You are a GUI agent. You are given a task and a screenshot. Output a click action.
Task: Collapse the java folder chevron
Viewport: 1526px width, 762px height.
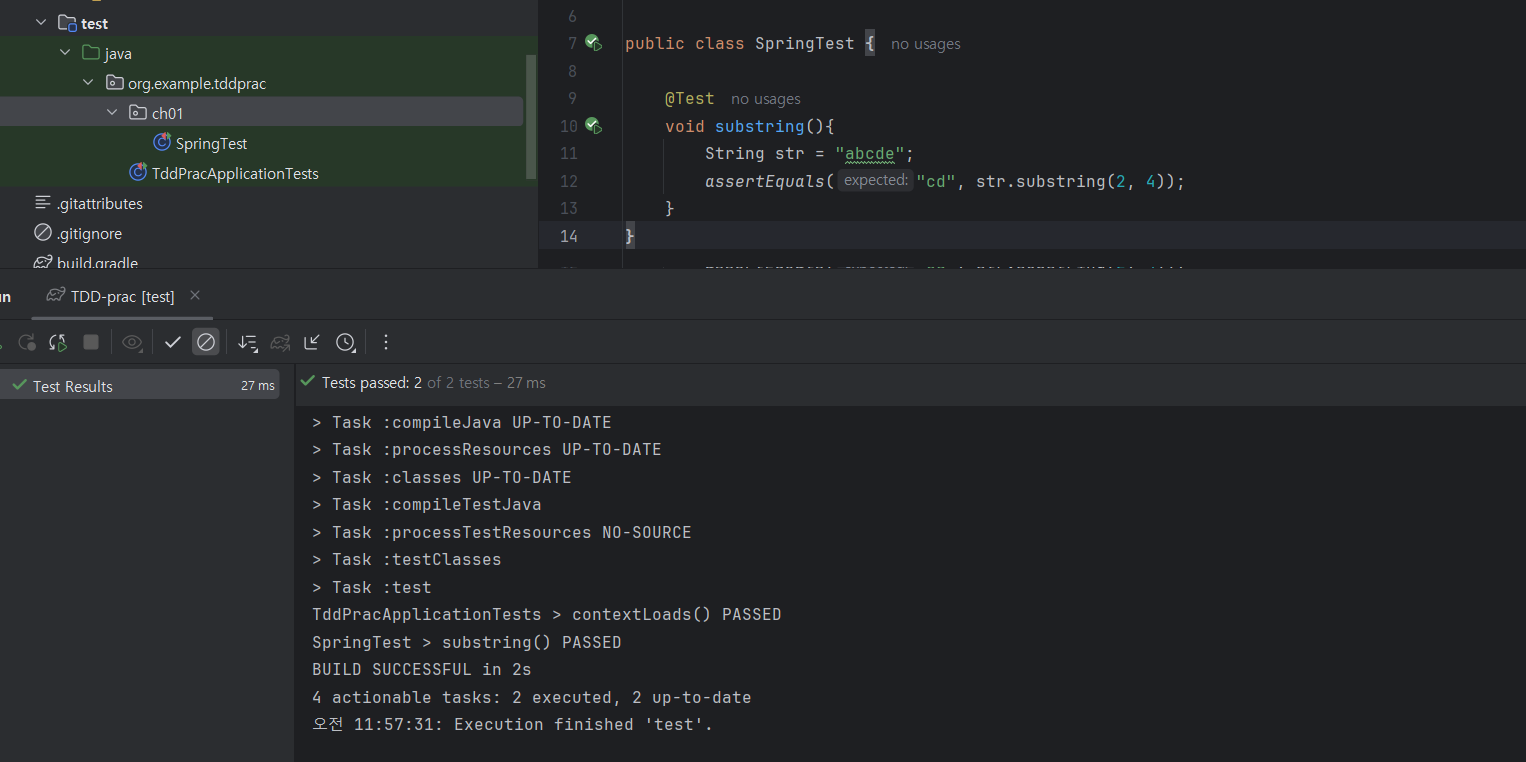tap(65, 52)
